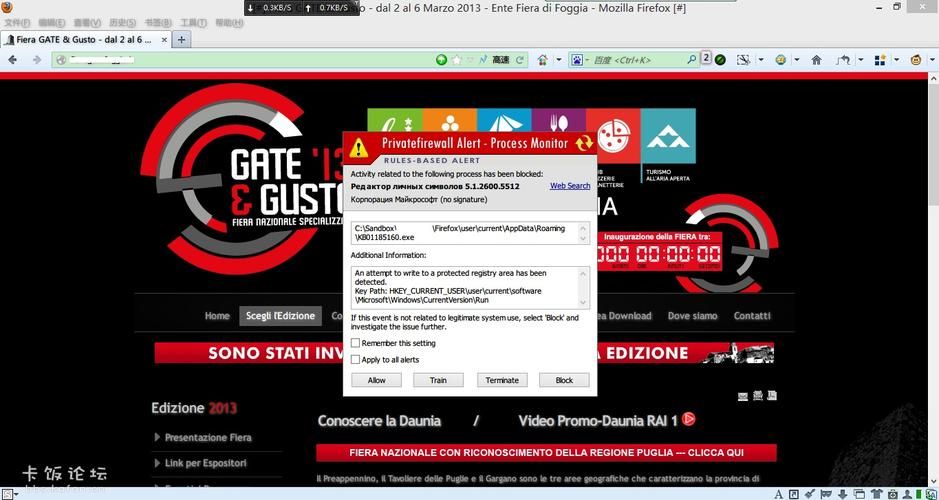
Task: Click Block in the firewall alert
Action: click(x=564, y=380)
